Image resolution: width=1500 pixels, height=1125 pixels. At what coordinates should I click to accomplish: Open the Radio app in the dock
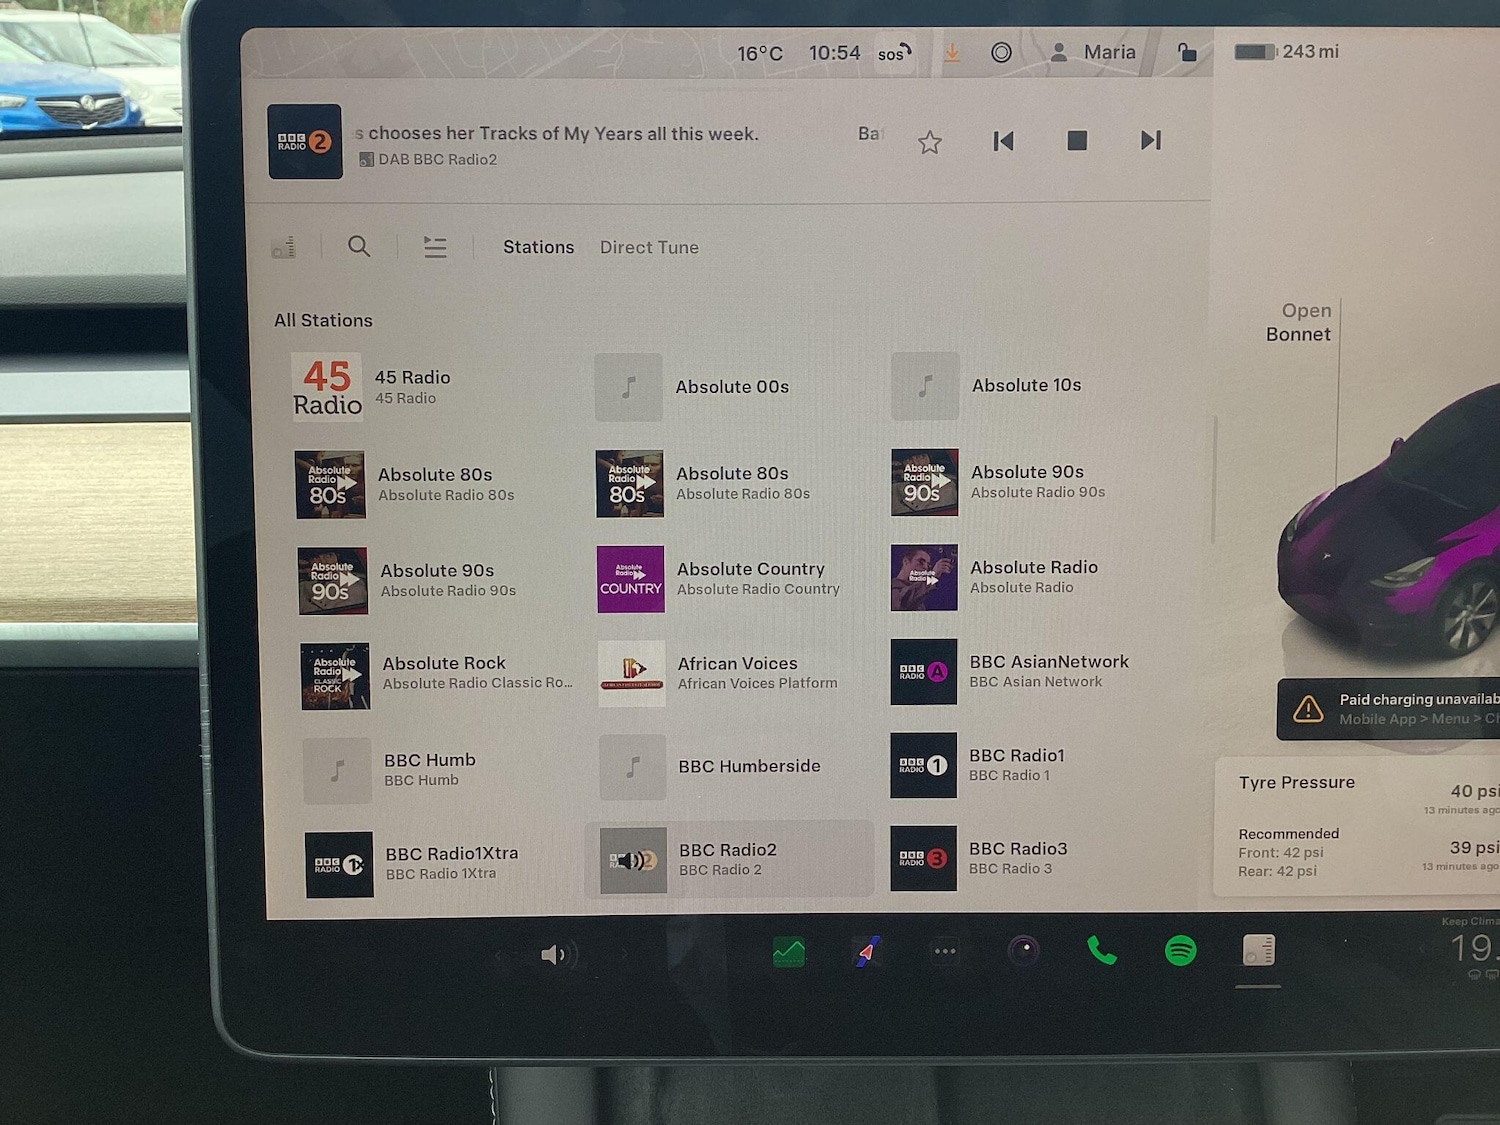coord(1259,950)
